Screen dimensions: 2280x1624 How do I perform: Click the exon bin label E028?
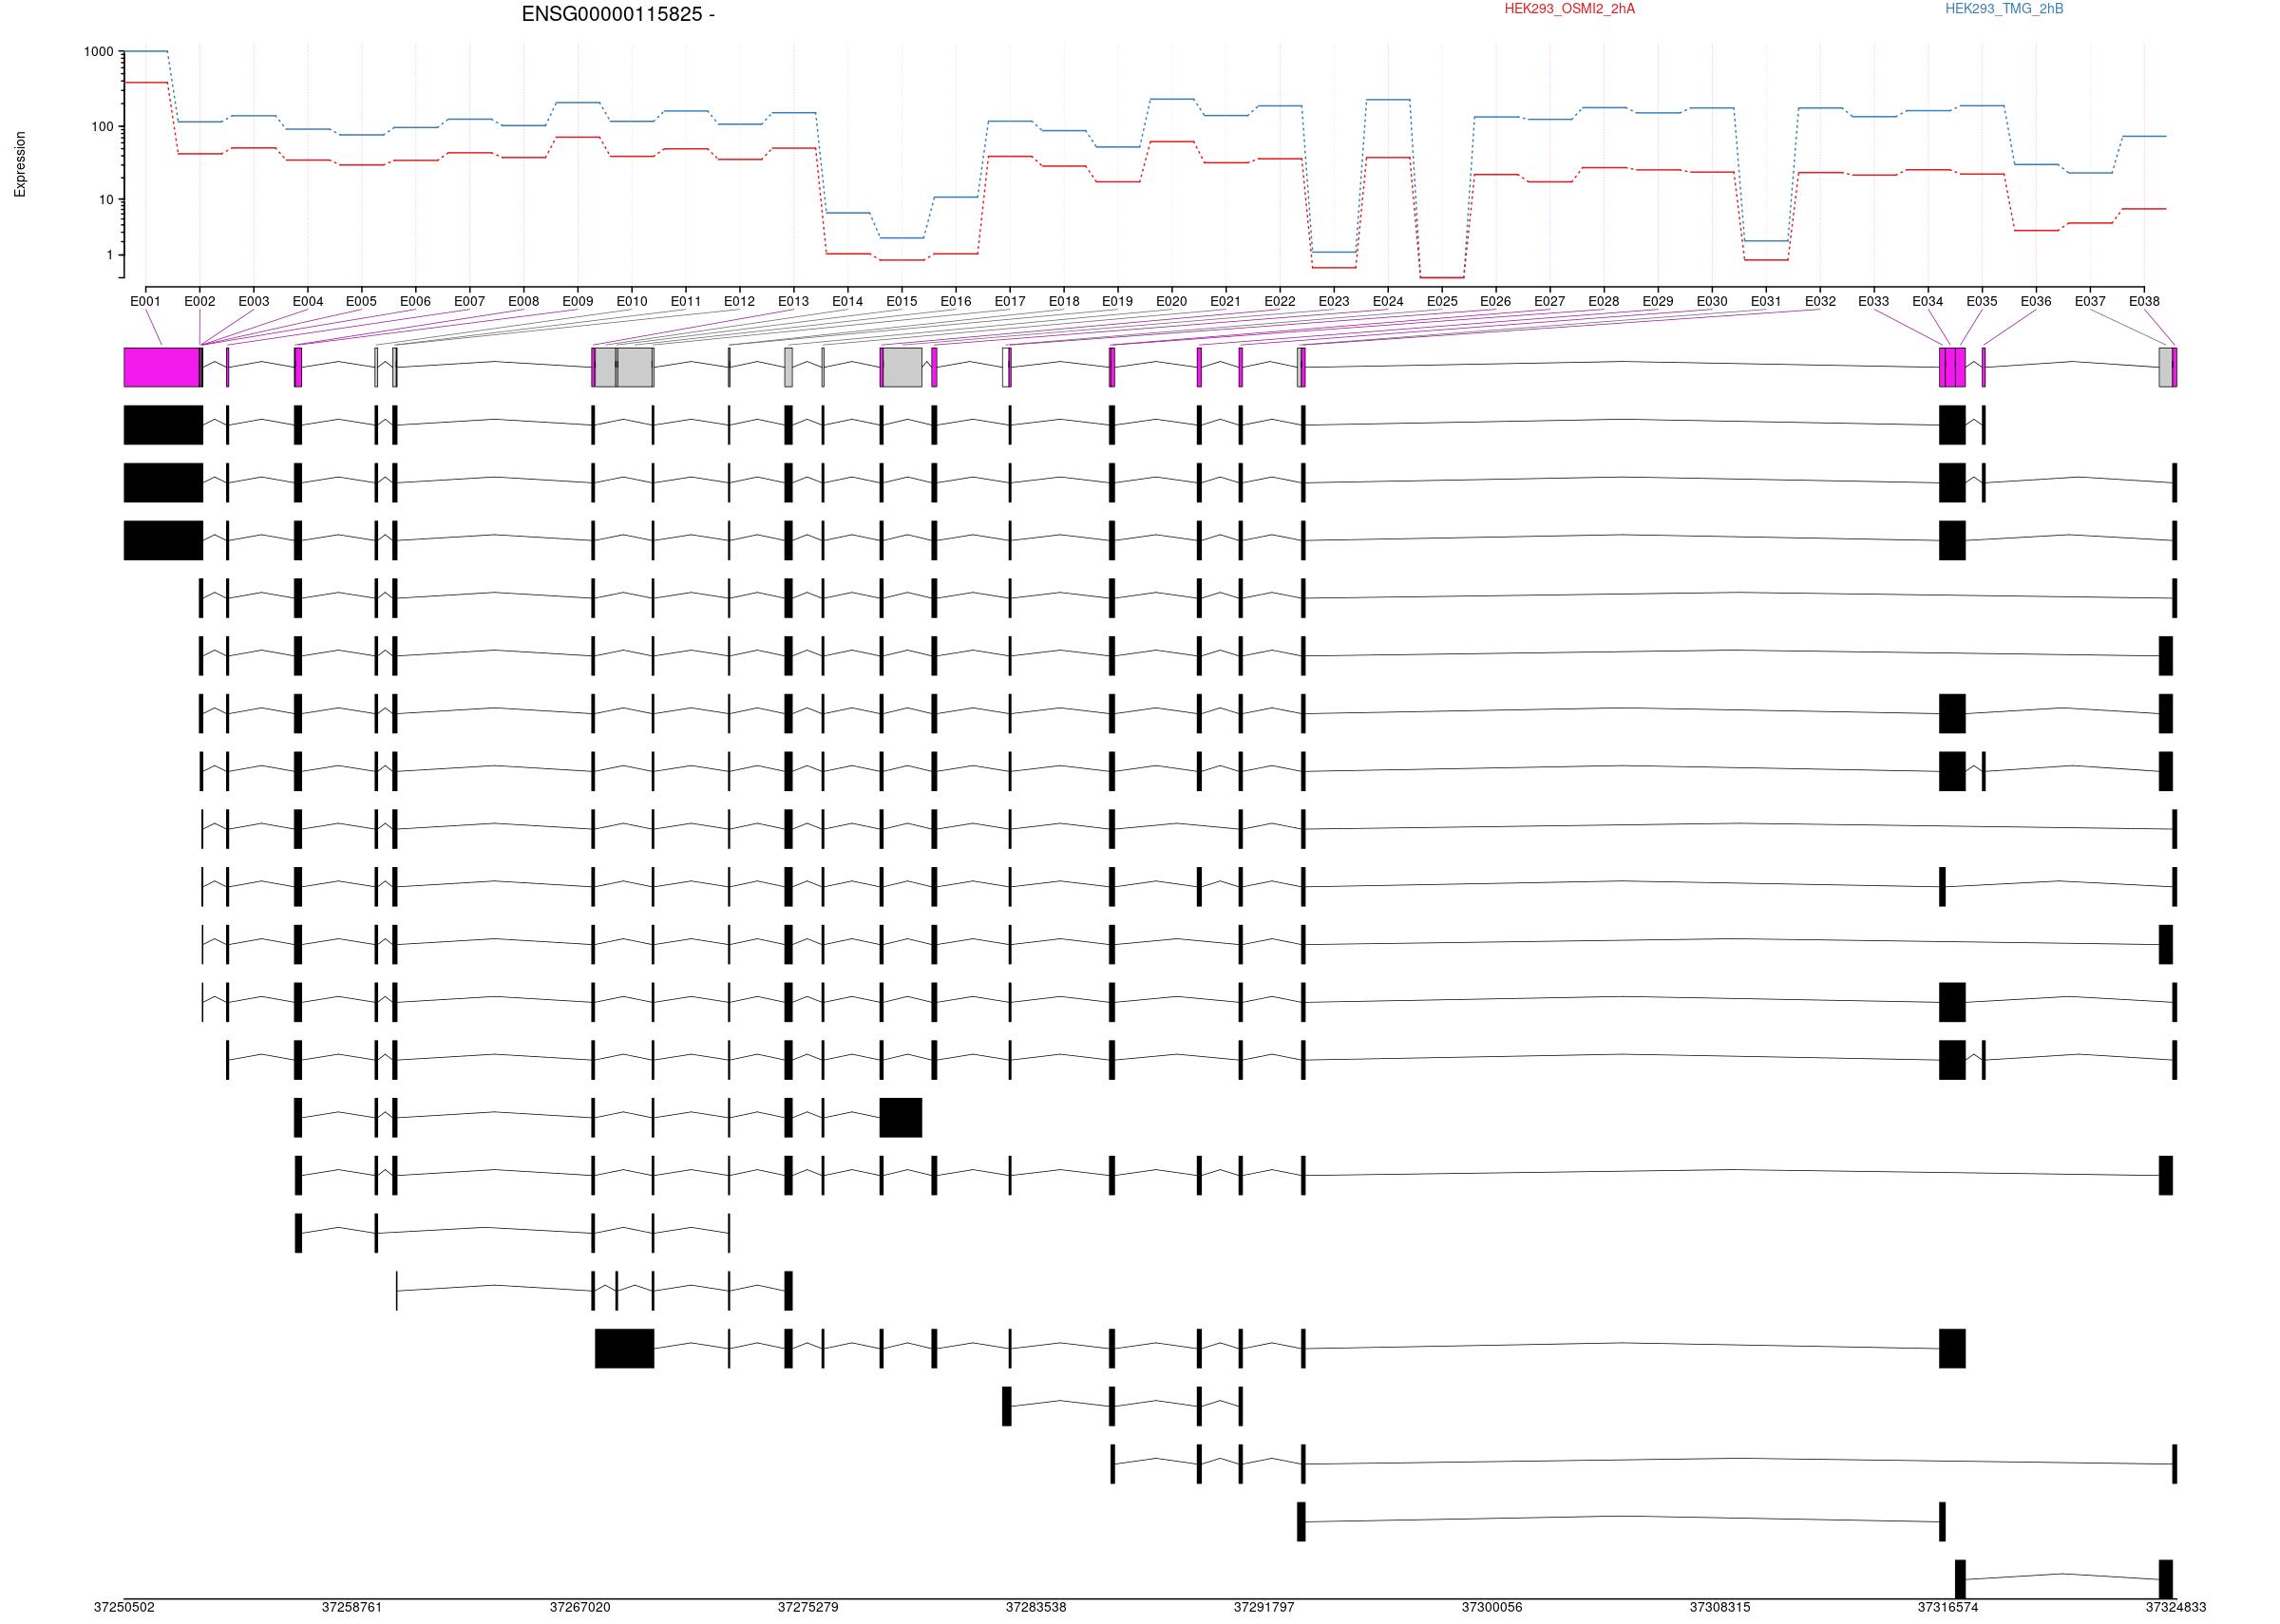1604,301
